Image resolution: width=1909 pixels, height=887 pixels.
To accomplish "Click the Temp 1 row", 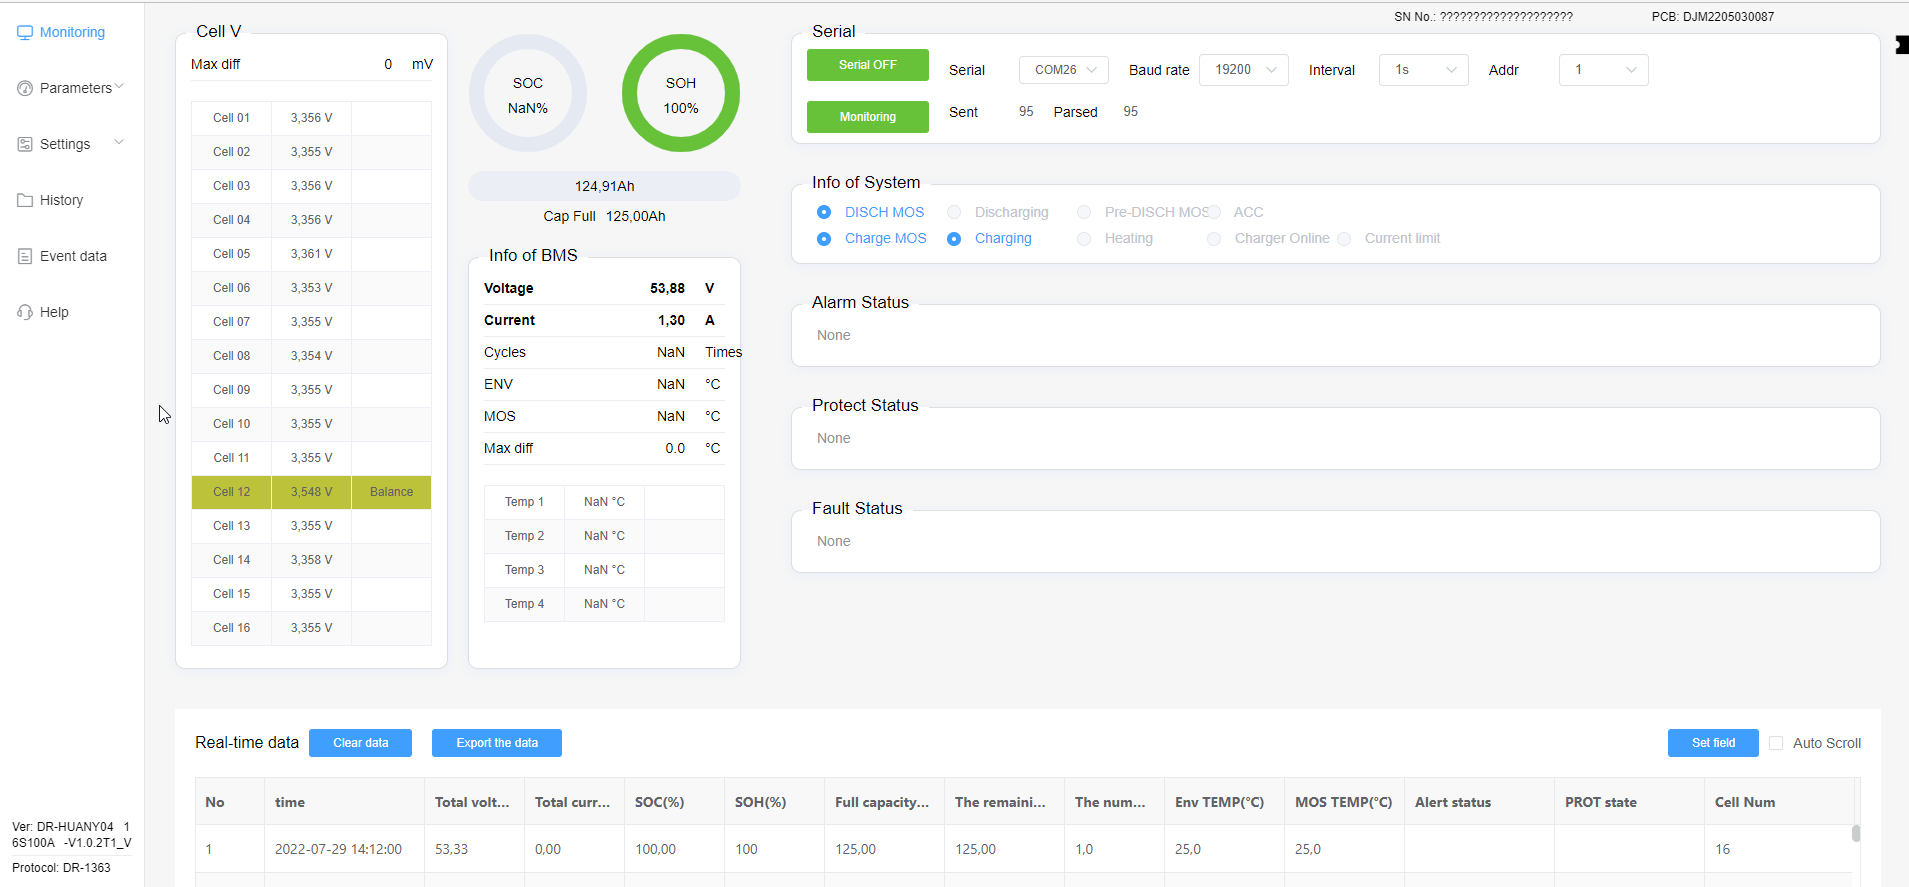I will click(x=604, y=502).
